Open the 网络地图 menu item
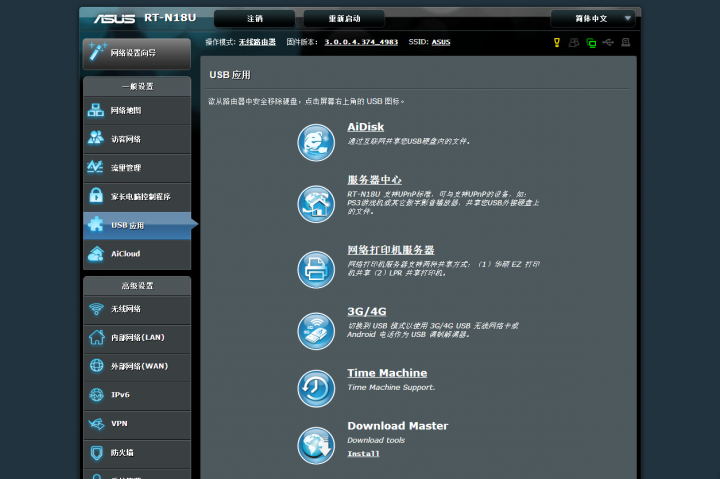Image resolution: width=720 pixels, height=479 pixels. click(137, 111)
